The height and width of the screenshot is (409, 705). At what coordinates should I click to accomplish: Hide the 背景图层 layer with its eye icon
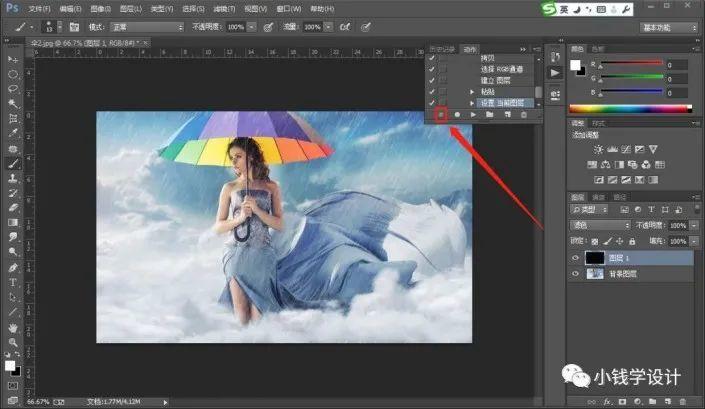click(575, 274)
